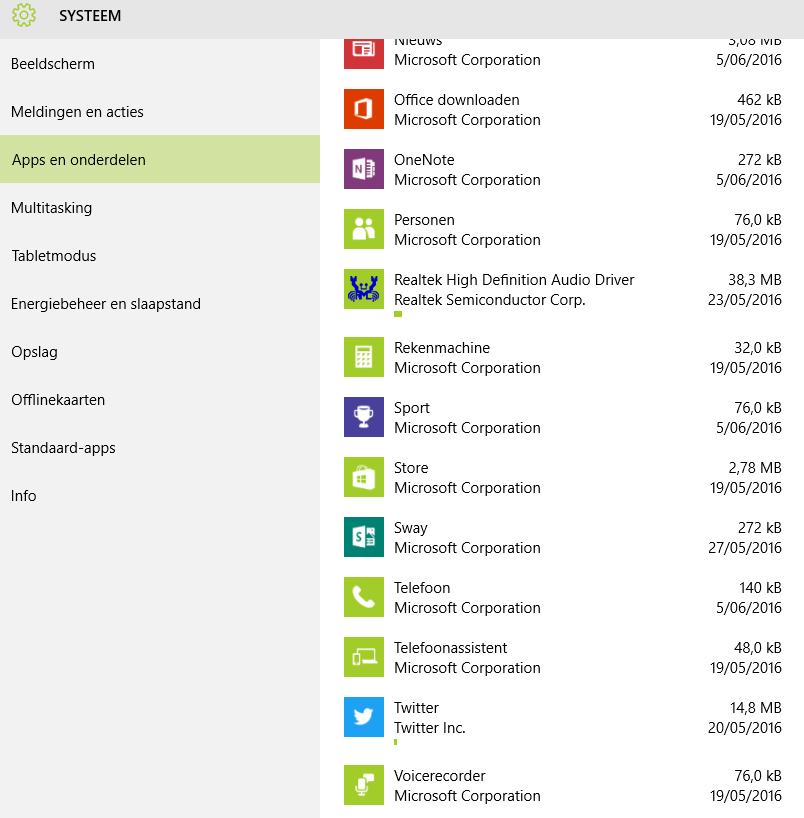Click the OneNote app icon

coord(364,169)
